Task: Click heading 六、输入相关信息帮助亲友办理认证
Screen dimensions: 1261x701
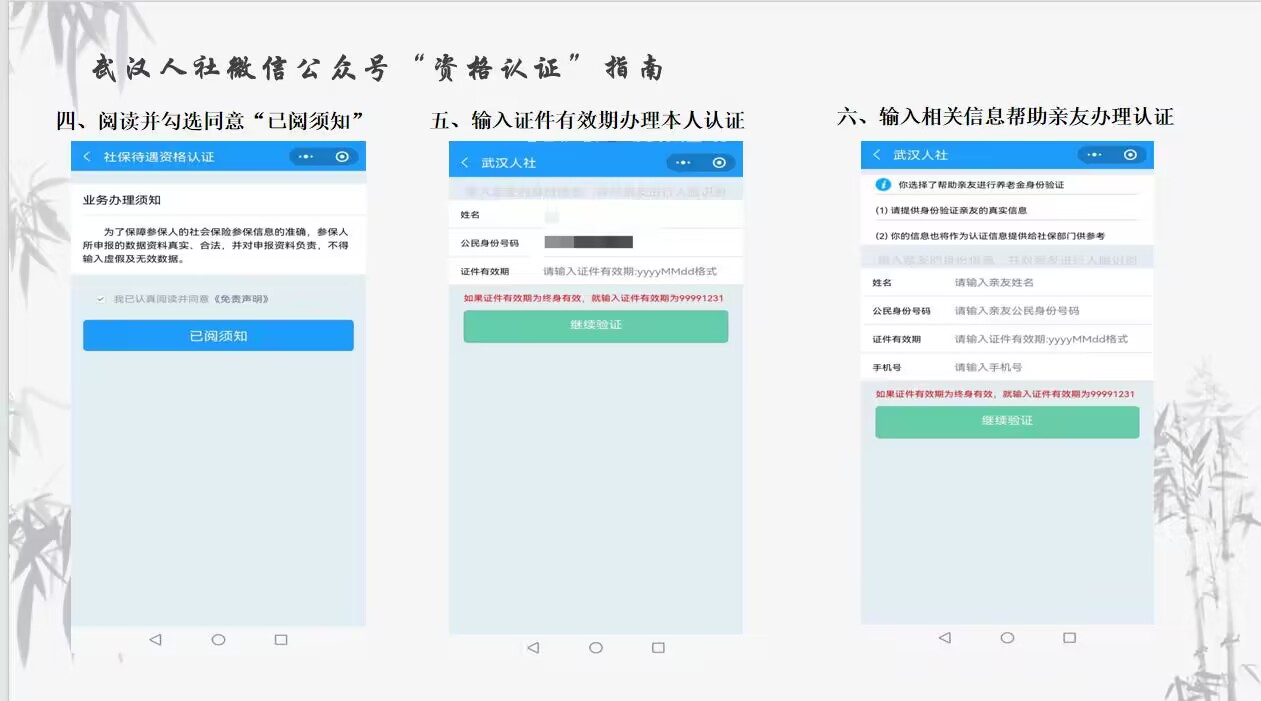Action: coord(1005,116)
